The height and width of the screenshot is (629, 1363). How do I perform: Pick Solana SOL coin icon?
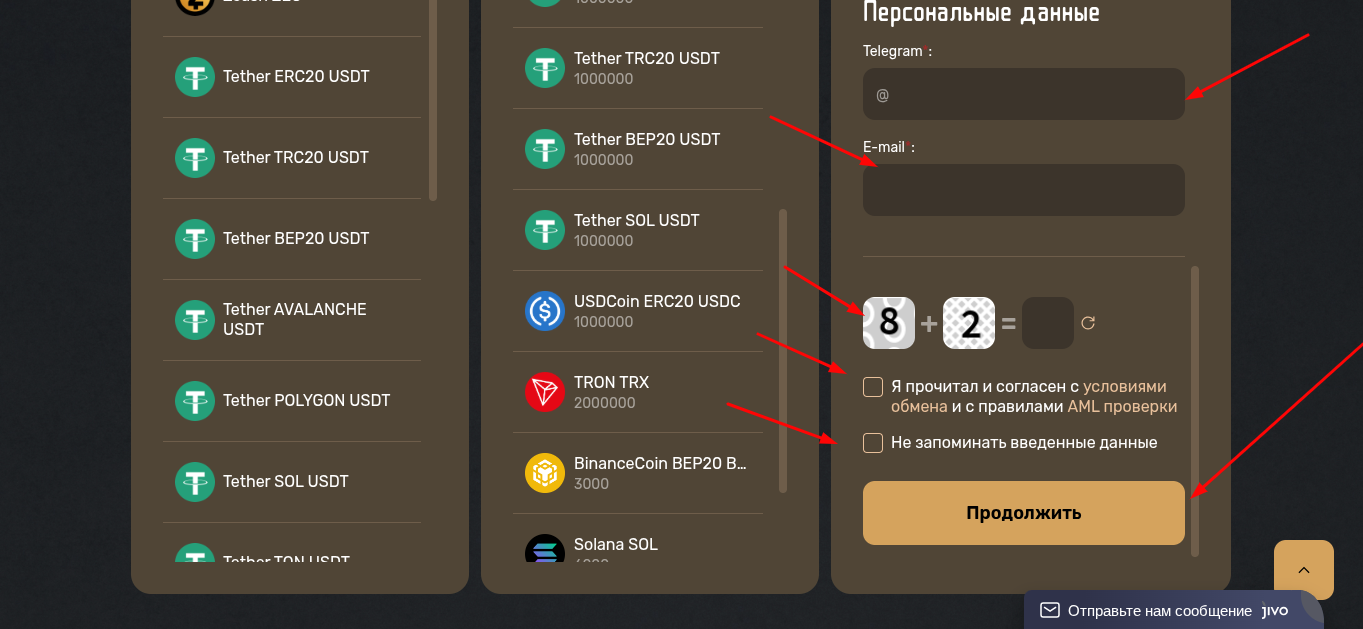[x=545, y=552]
